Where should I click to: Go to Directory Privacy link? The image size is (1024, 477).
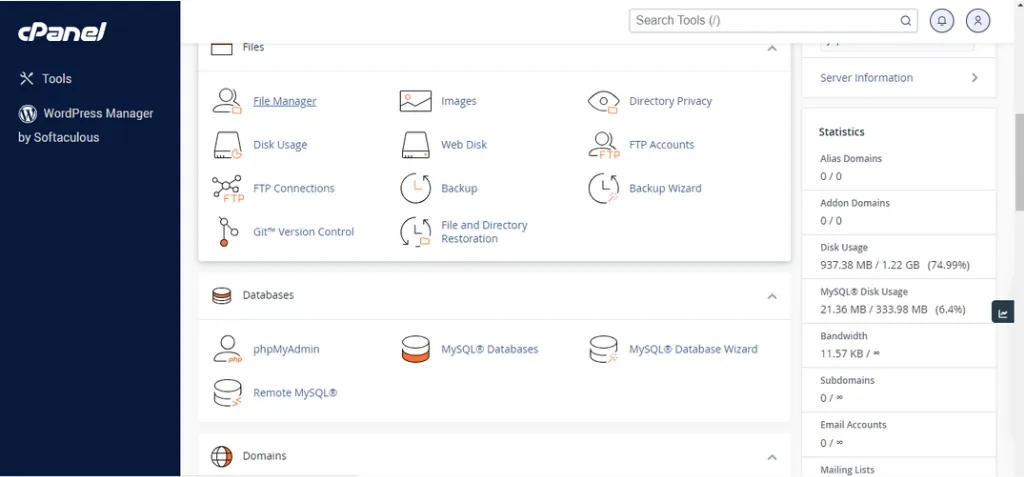point(670,101)
